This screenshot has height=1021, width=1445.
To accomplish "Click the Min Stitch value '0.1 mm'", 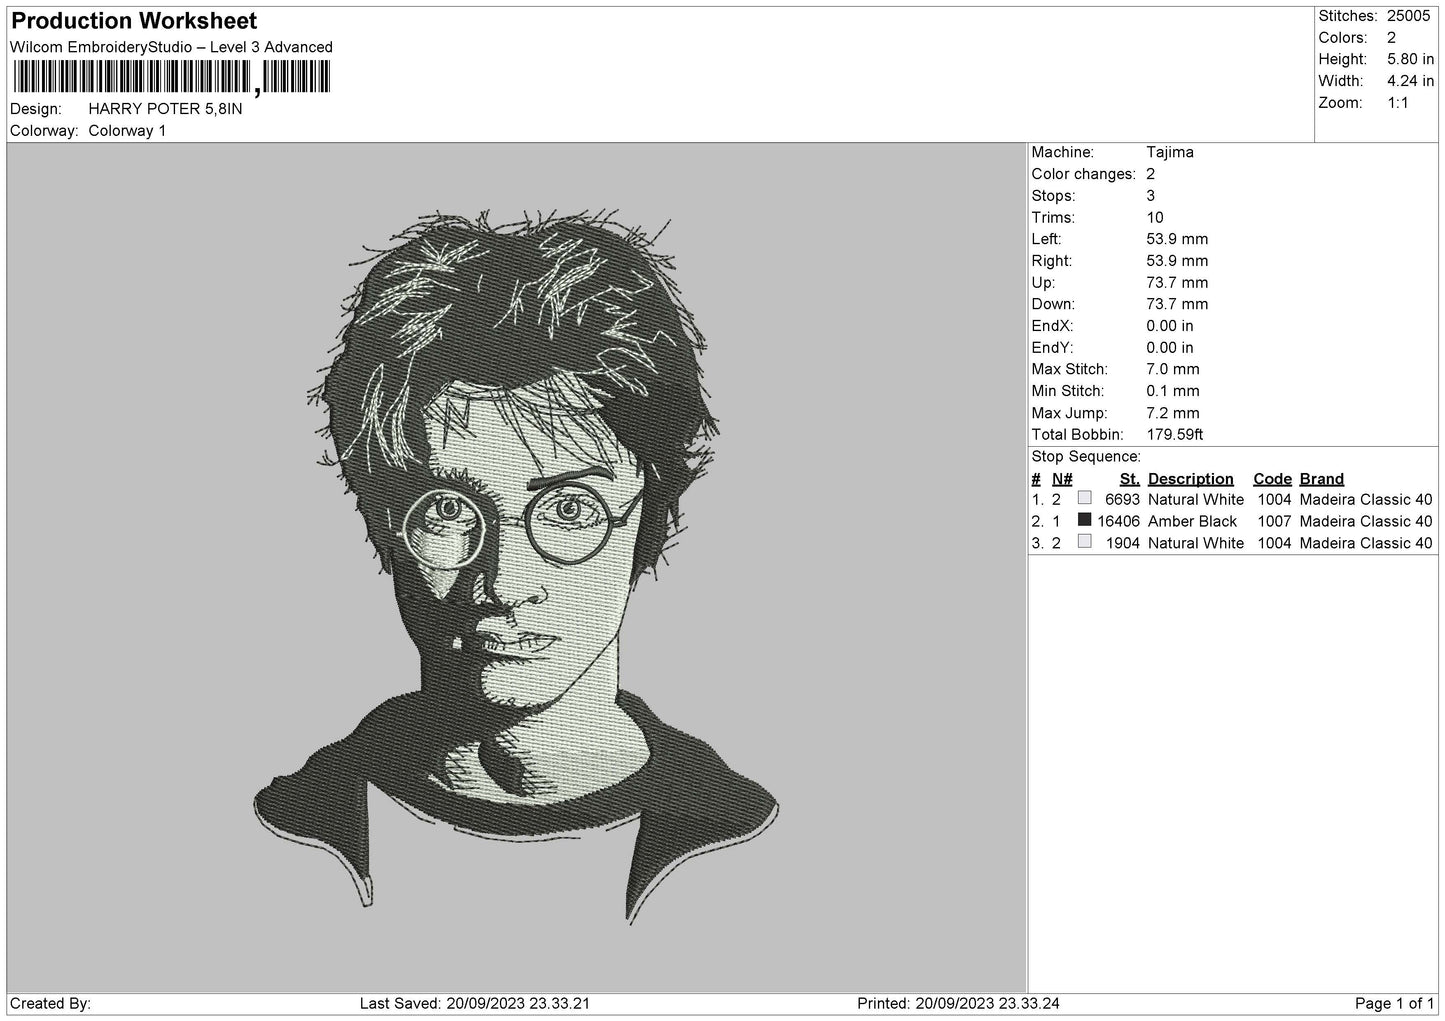I will coord(1173,391).
